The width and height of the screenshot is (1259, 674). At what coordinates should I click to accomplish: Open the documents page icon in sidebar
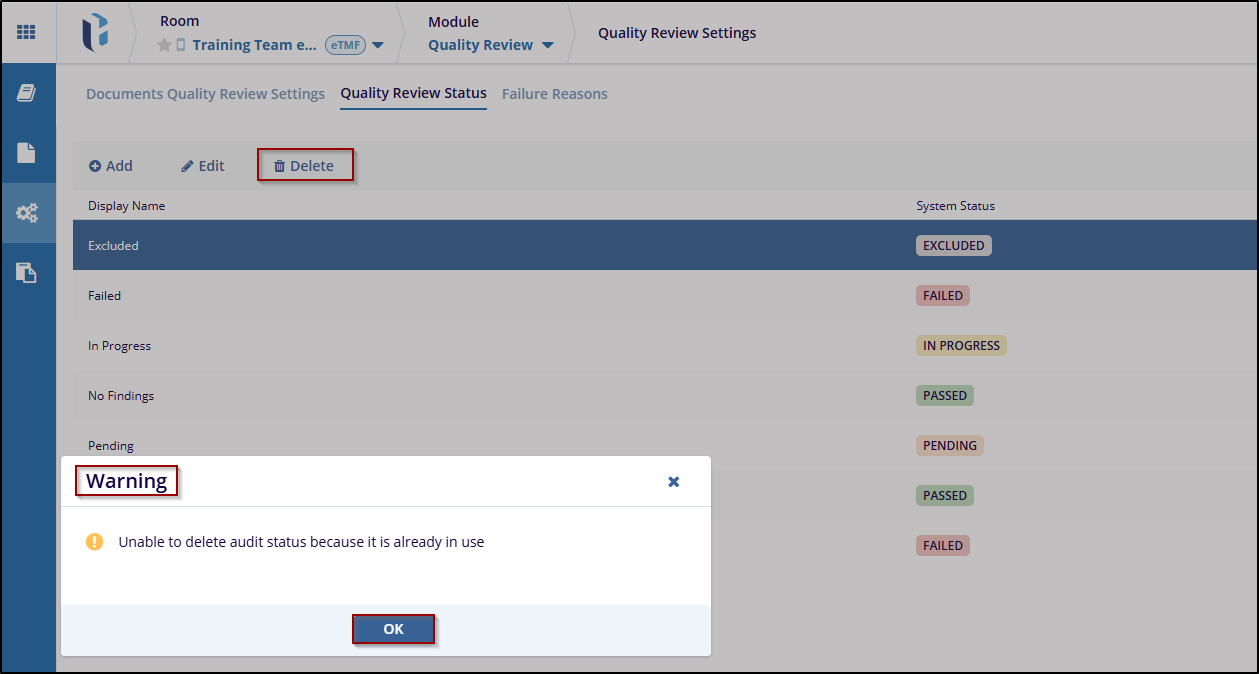click(27, 153)
